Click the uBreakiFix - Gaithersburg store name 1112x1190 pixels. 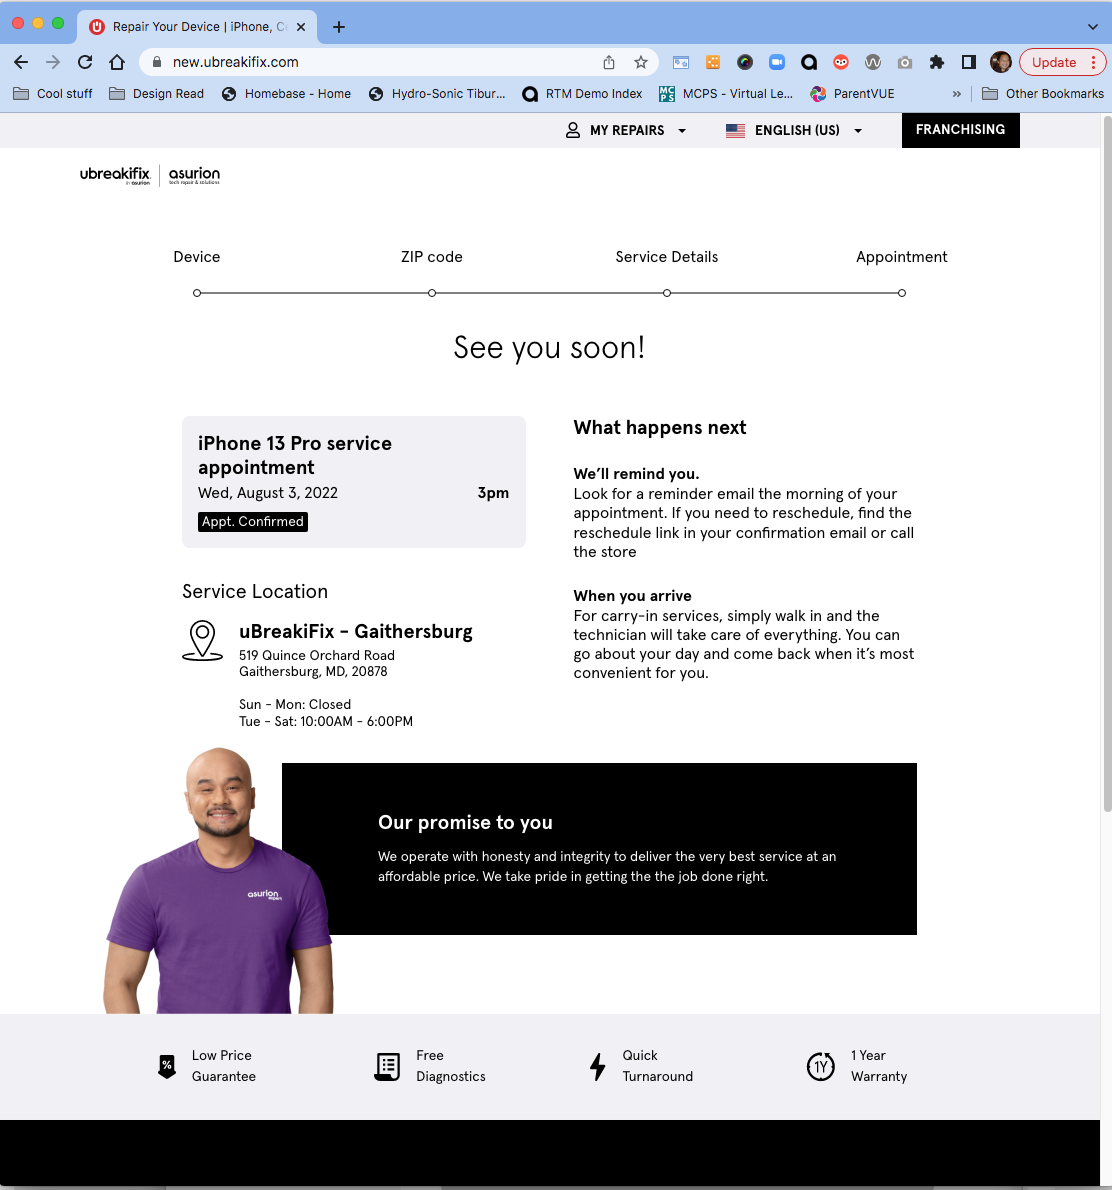click(x=356, y=632)
